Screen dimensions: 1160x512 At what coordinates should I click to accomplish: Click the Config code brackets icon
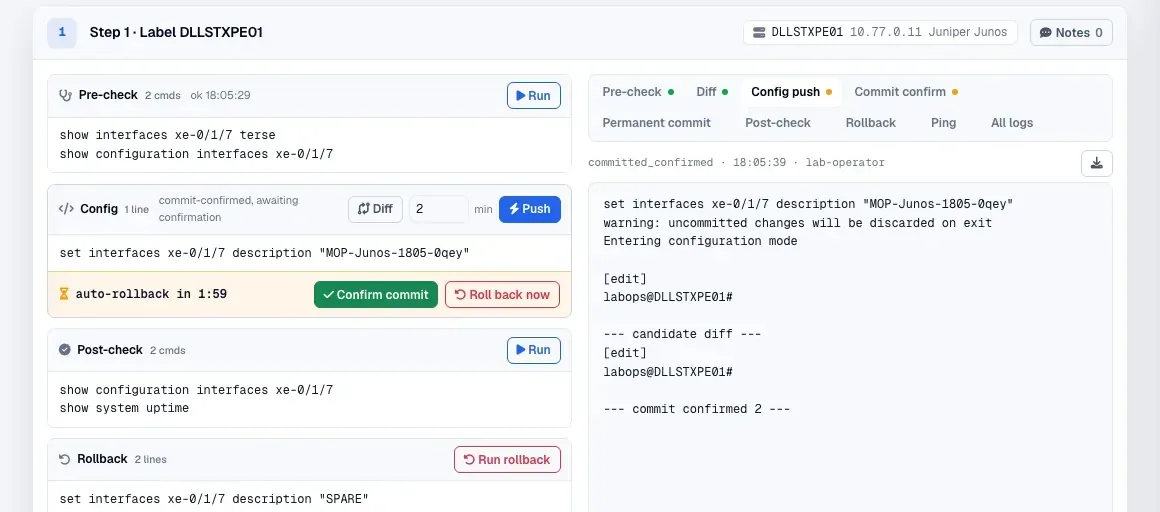click(x=66, y=209)
